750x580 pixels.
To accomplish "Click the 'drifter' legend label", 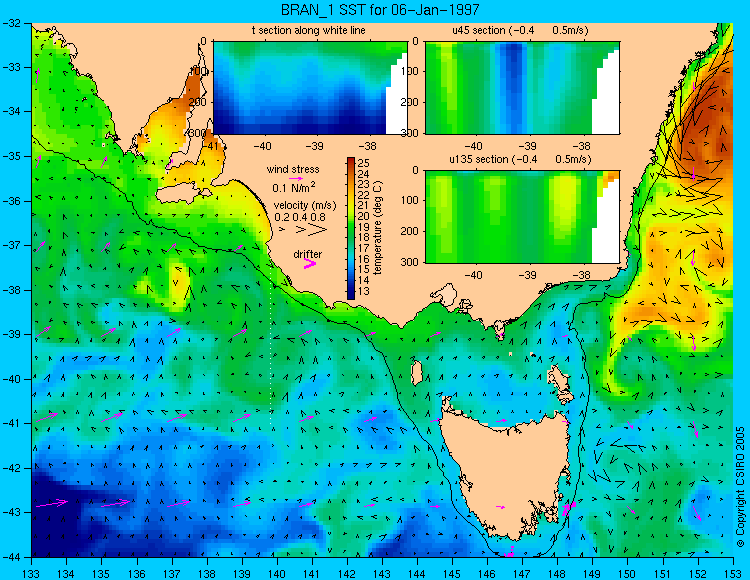I will (x=308, y=254).
